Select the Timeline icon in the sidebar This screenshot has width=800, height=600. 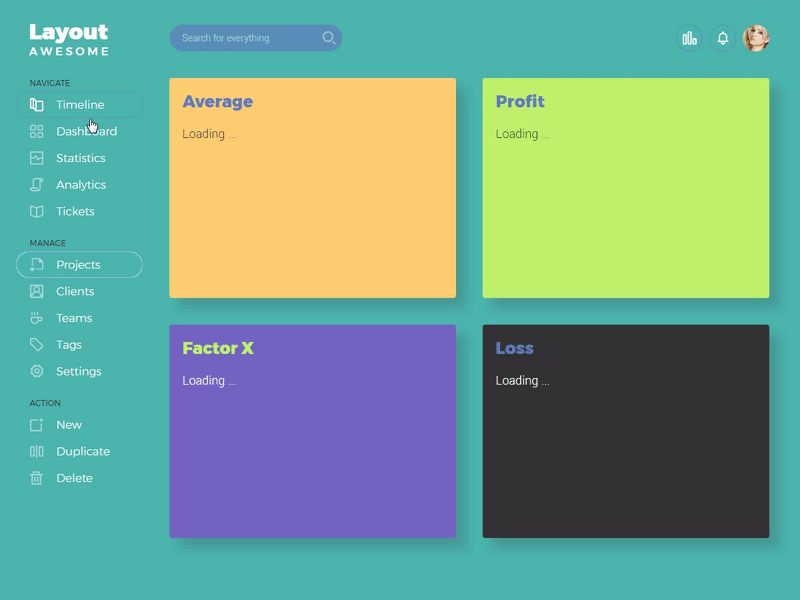[35, 104]
